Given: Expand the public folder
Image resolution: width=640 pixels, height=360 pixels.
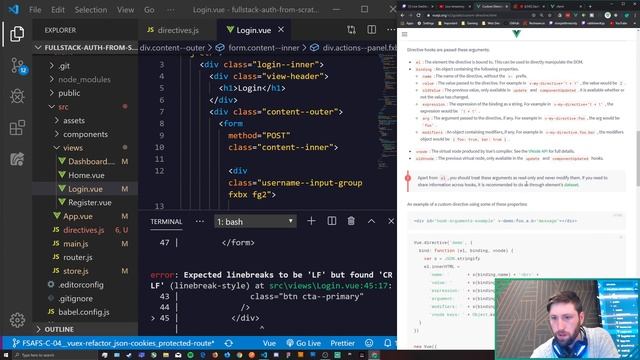Looking at the screenshot, I should (x=69, y=93).
